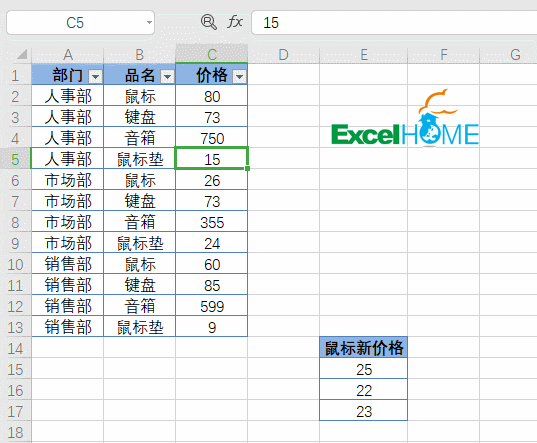Select the cell with value 22

(x=364, y=390)
